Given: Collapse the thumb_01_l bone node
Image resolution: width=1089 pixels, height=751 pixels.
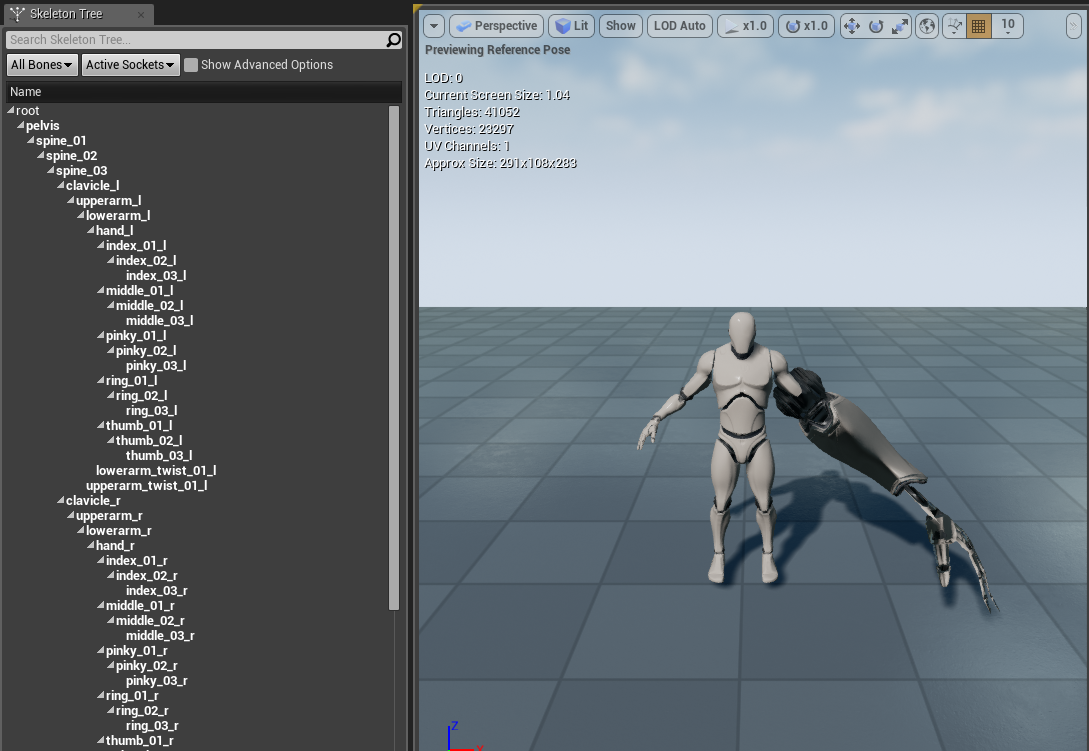Looking at the screenshot, I should click(x=101, y=425).
